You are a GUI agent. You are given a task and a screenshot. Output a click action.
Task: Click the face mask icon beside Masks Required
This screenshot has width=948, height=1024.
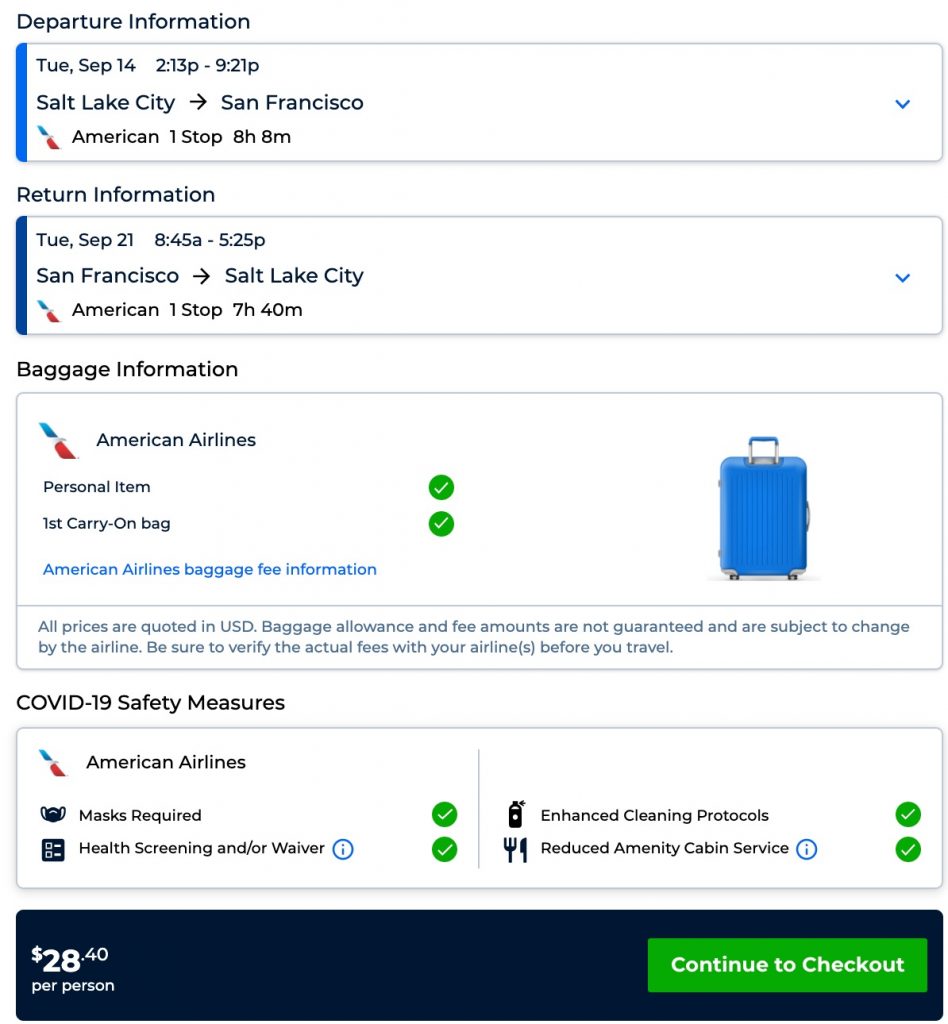[53, 815]
